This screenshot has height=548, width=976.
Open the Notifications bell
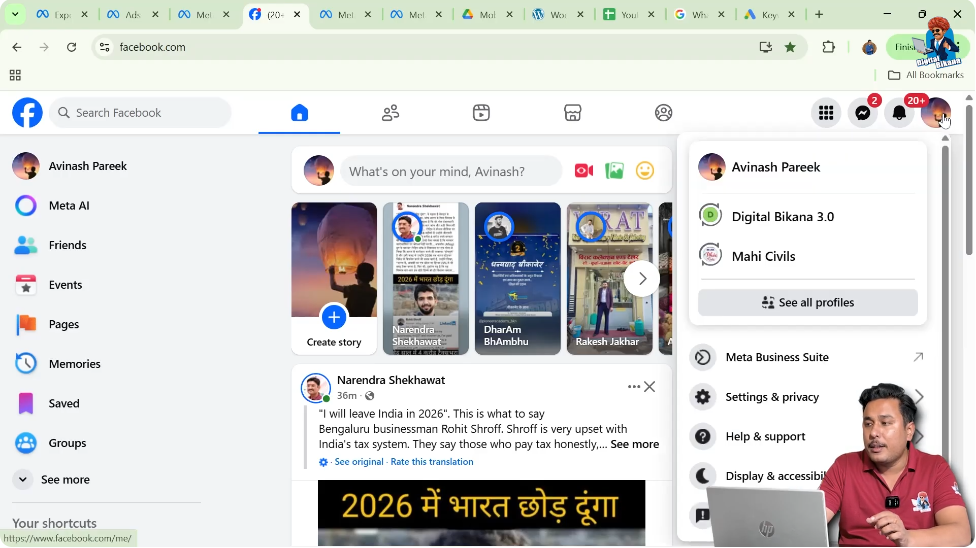tap(899, 113)
